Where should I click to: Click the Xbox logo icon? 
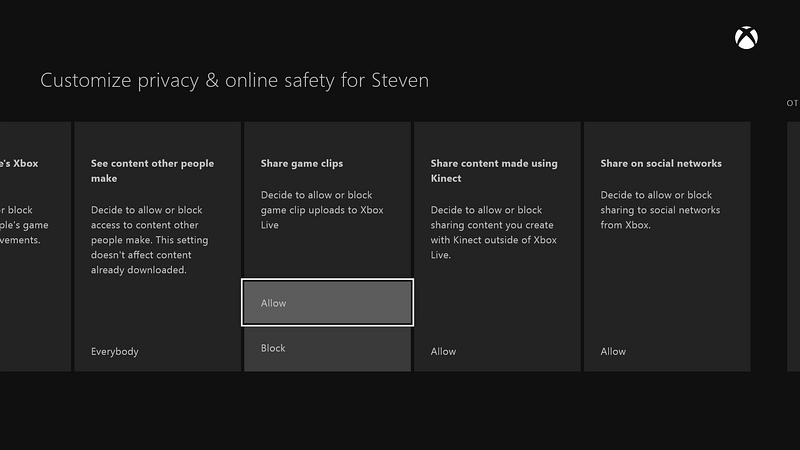pyautogui.click(x=746, y=38)
